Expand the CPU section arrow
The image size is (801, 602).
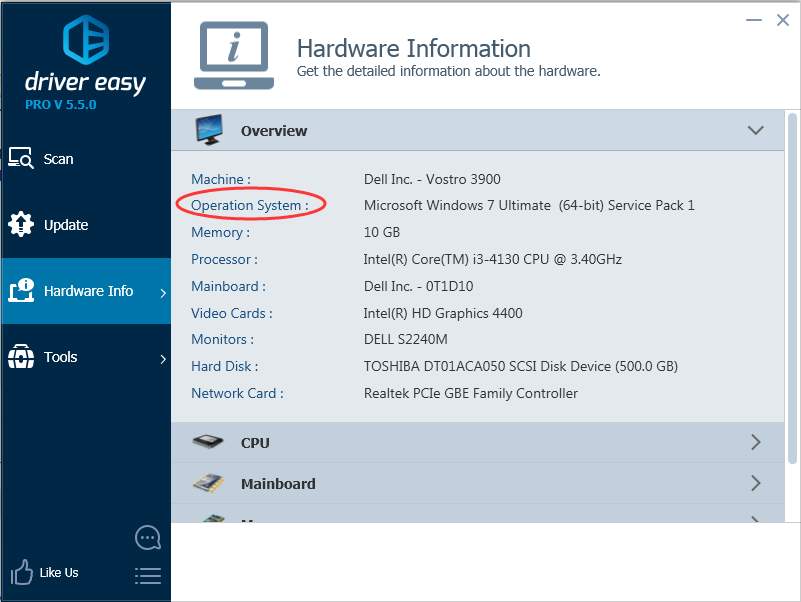755,443
